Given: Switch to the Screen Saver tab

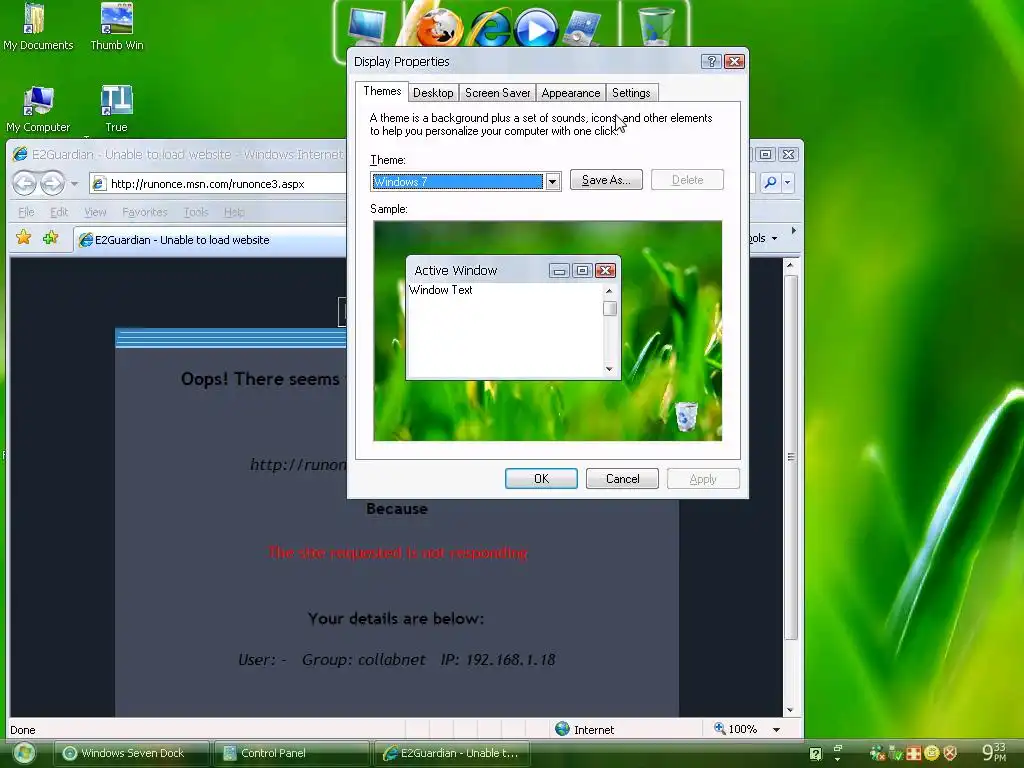Looking at the screenshot, I should 498,93.
